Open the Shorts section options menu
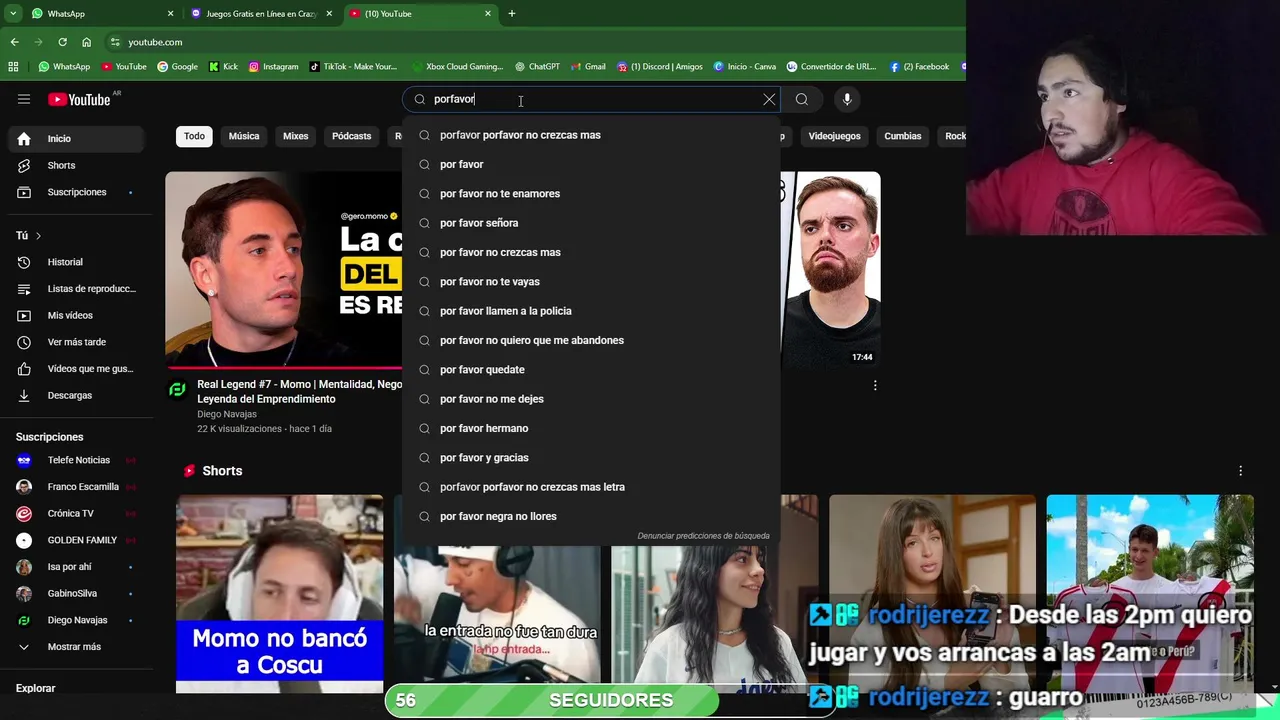1280x720 pixels. pyautogui.click(x=1240, y=471)
